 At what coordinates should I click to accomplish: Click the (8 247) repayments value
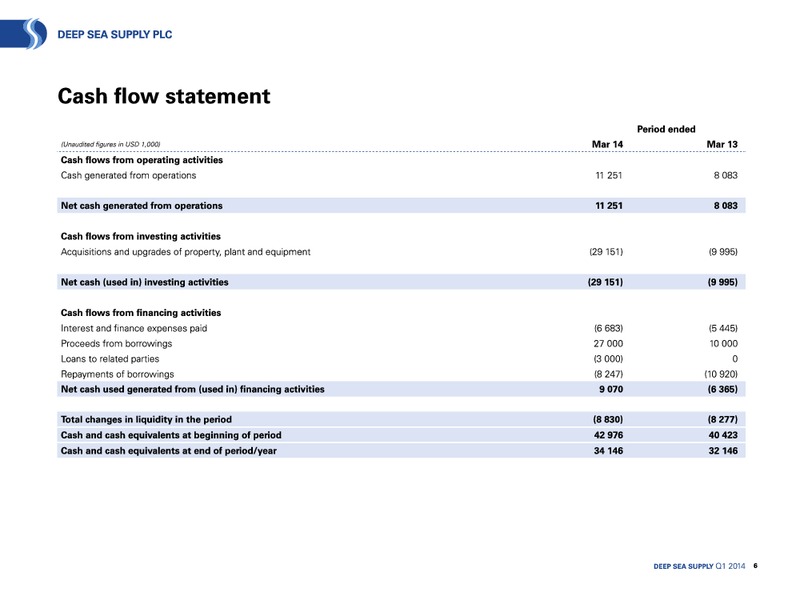(x=608, y=374)
